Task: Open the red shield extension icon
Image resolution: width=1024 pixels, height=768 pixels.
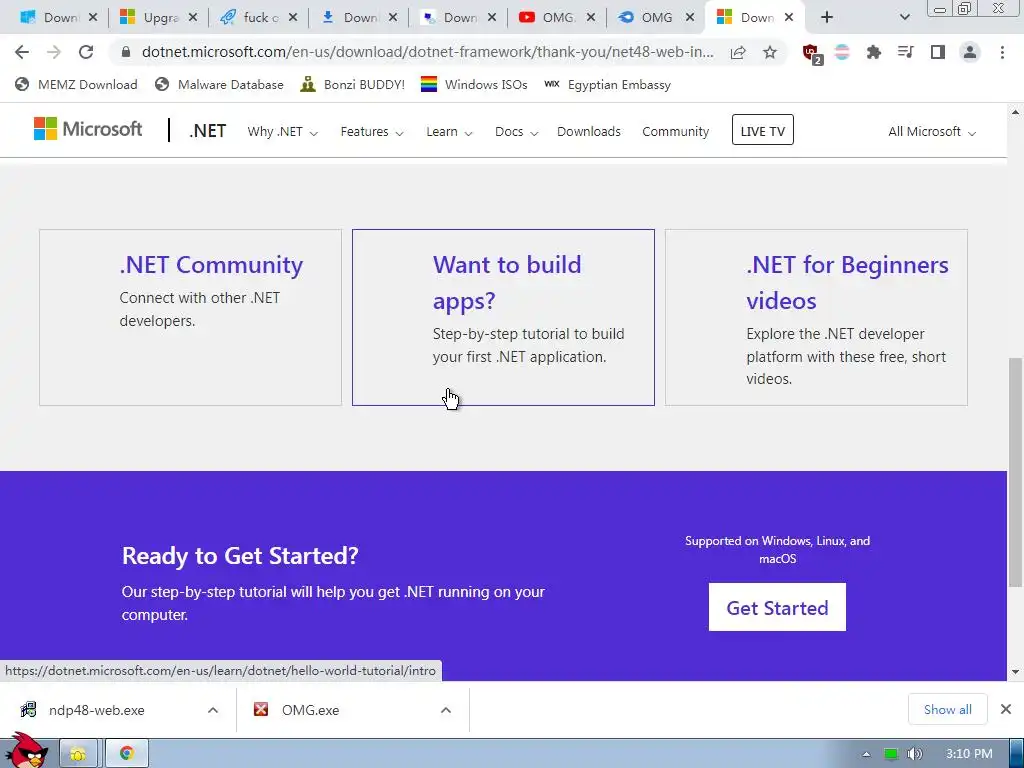Action: point(812,54)
